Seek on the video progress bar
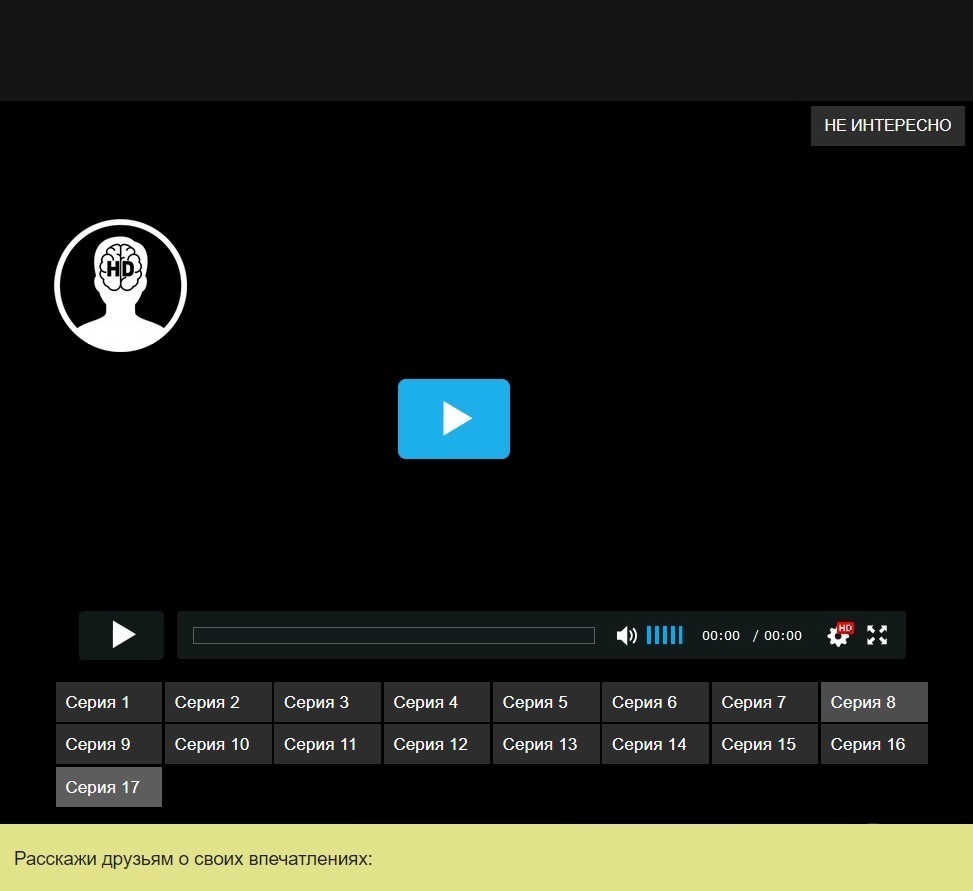This screenshot has height=891, width=973. (x=393, y=636)
